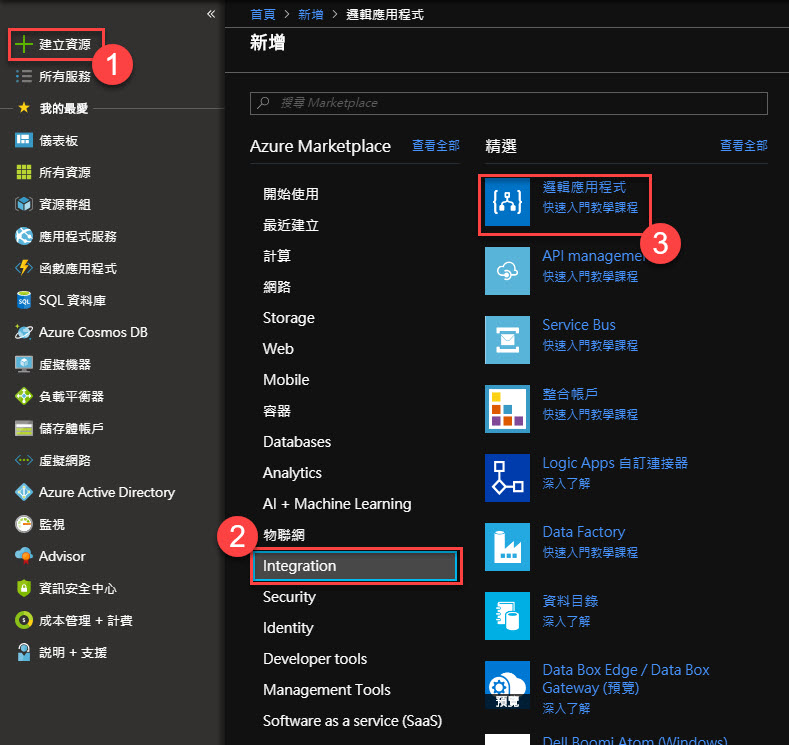Open 資訊安全中心 shield icon
Viewport: 789px width, 745px height.
tap(24, 588)
